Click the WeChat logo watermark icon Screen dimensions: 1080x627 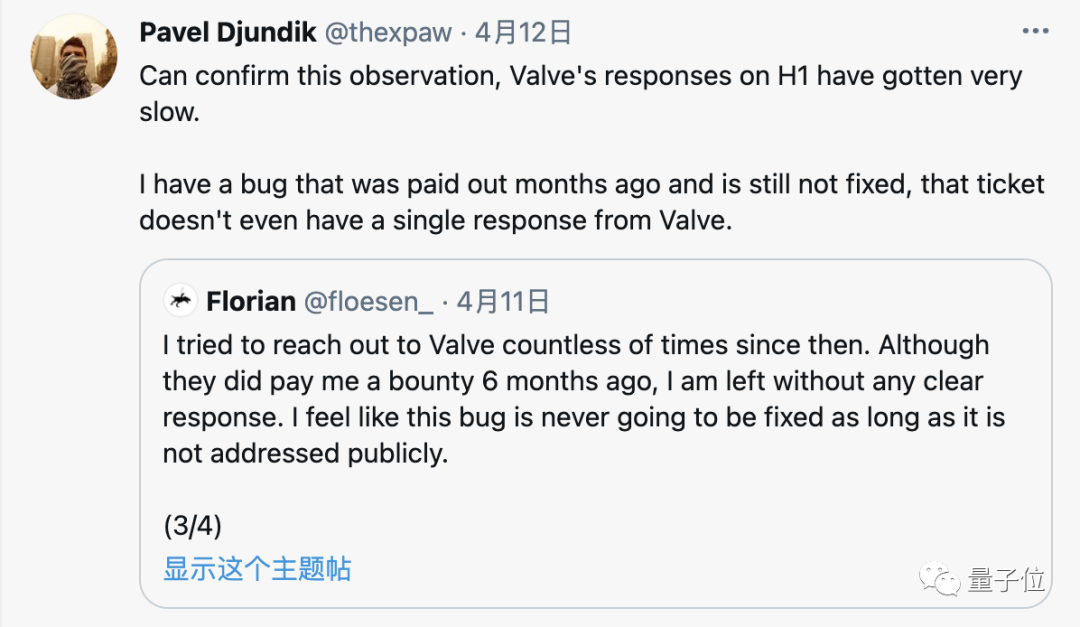coord(939,579)
